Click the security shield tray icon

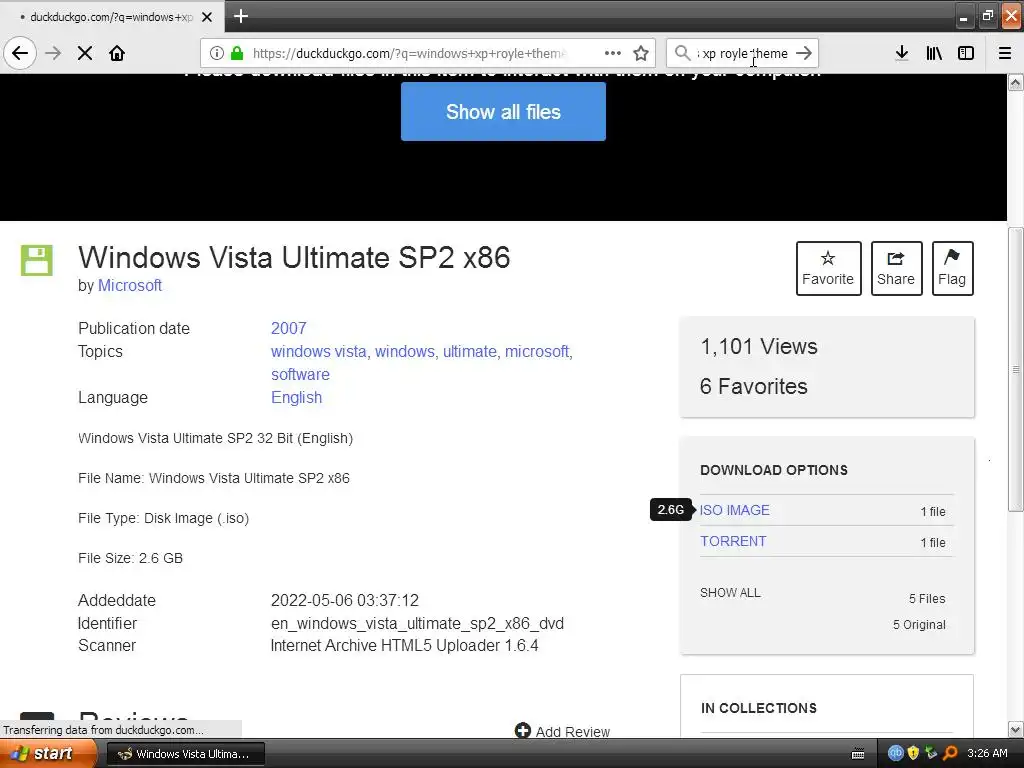point(913,753)
